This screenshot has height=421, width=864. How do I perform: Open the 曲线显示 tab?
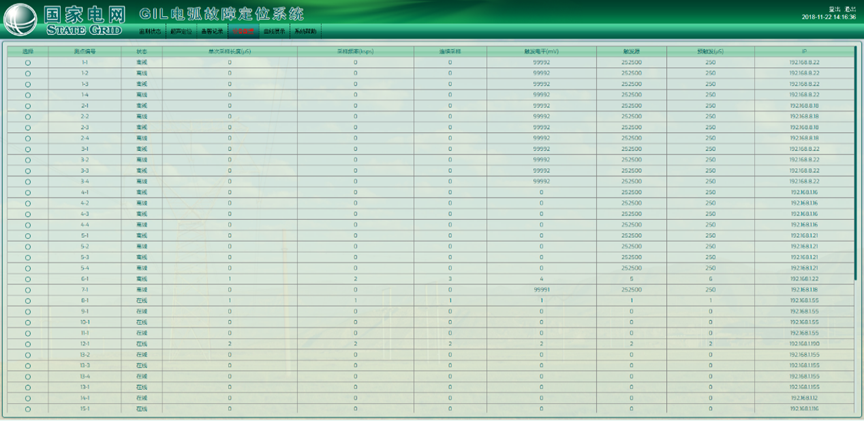click(274, 31)
